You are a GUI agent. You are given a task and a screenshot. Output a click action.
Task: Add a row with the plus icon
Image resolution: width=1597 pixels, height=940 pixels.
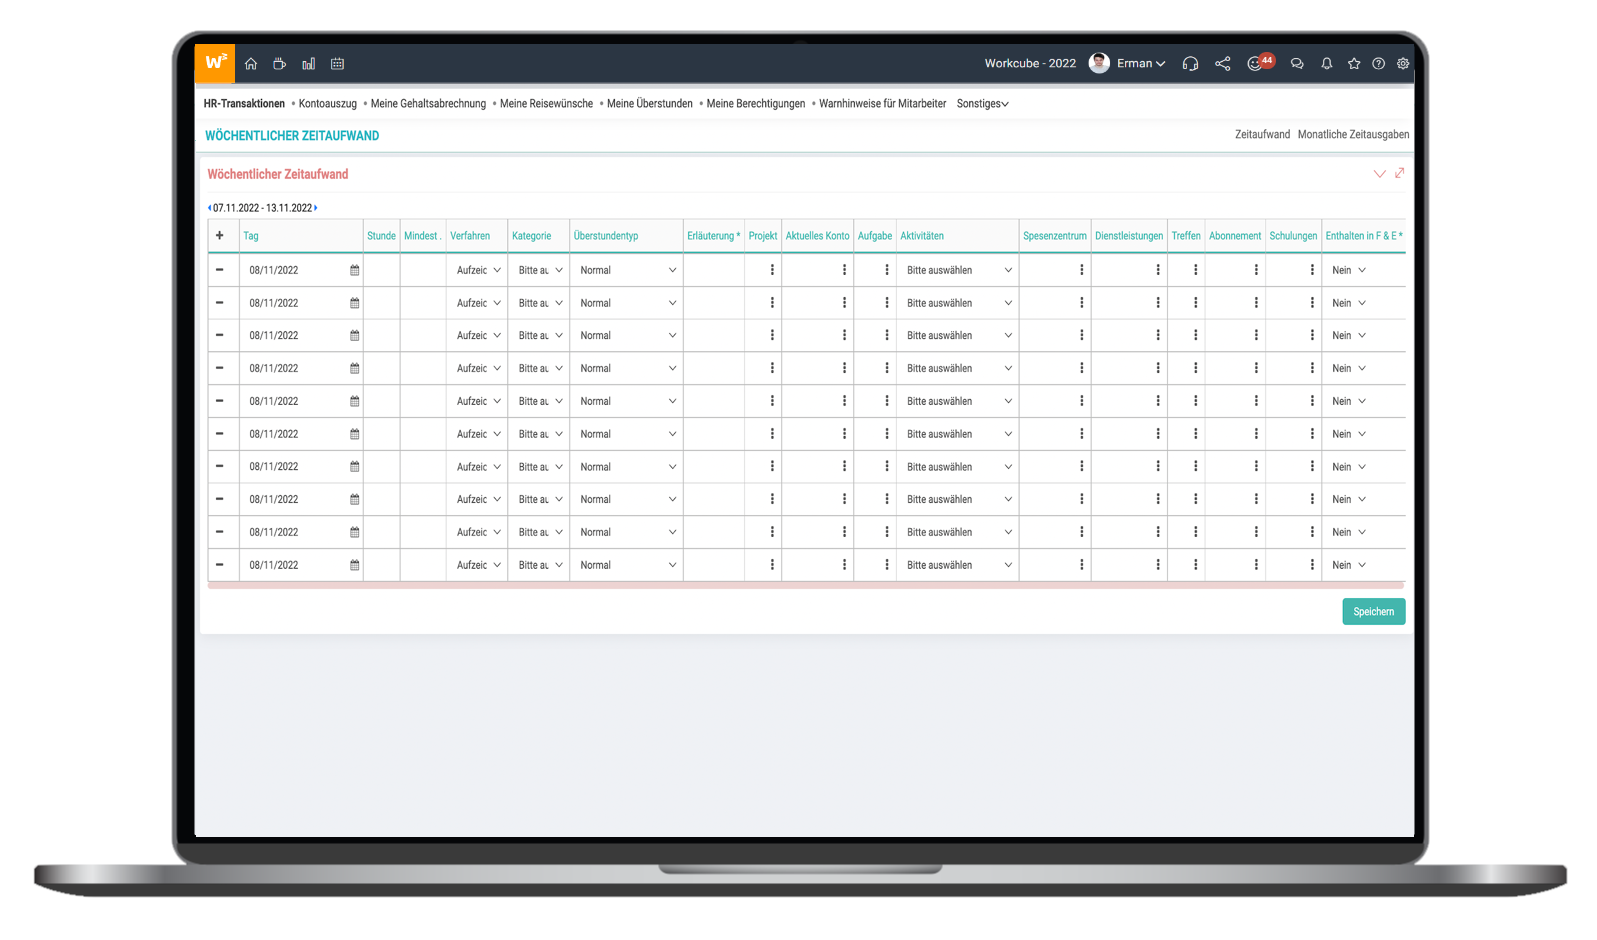(220, 236)
